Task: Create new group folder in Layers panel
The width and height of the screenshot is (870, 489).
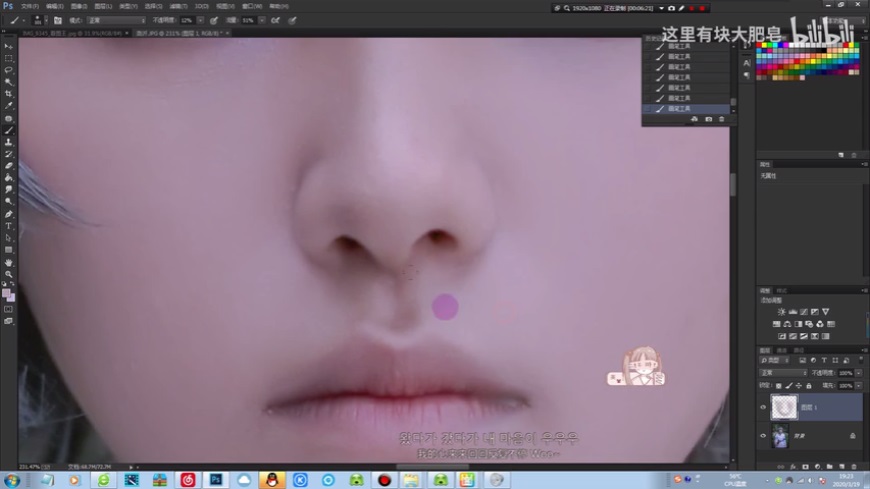Action: pos(829,467)
